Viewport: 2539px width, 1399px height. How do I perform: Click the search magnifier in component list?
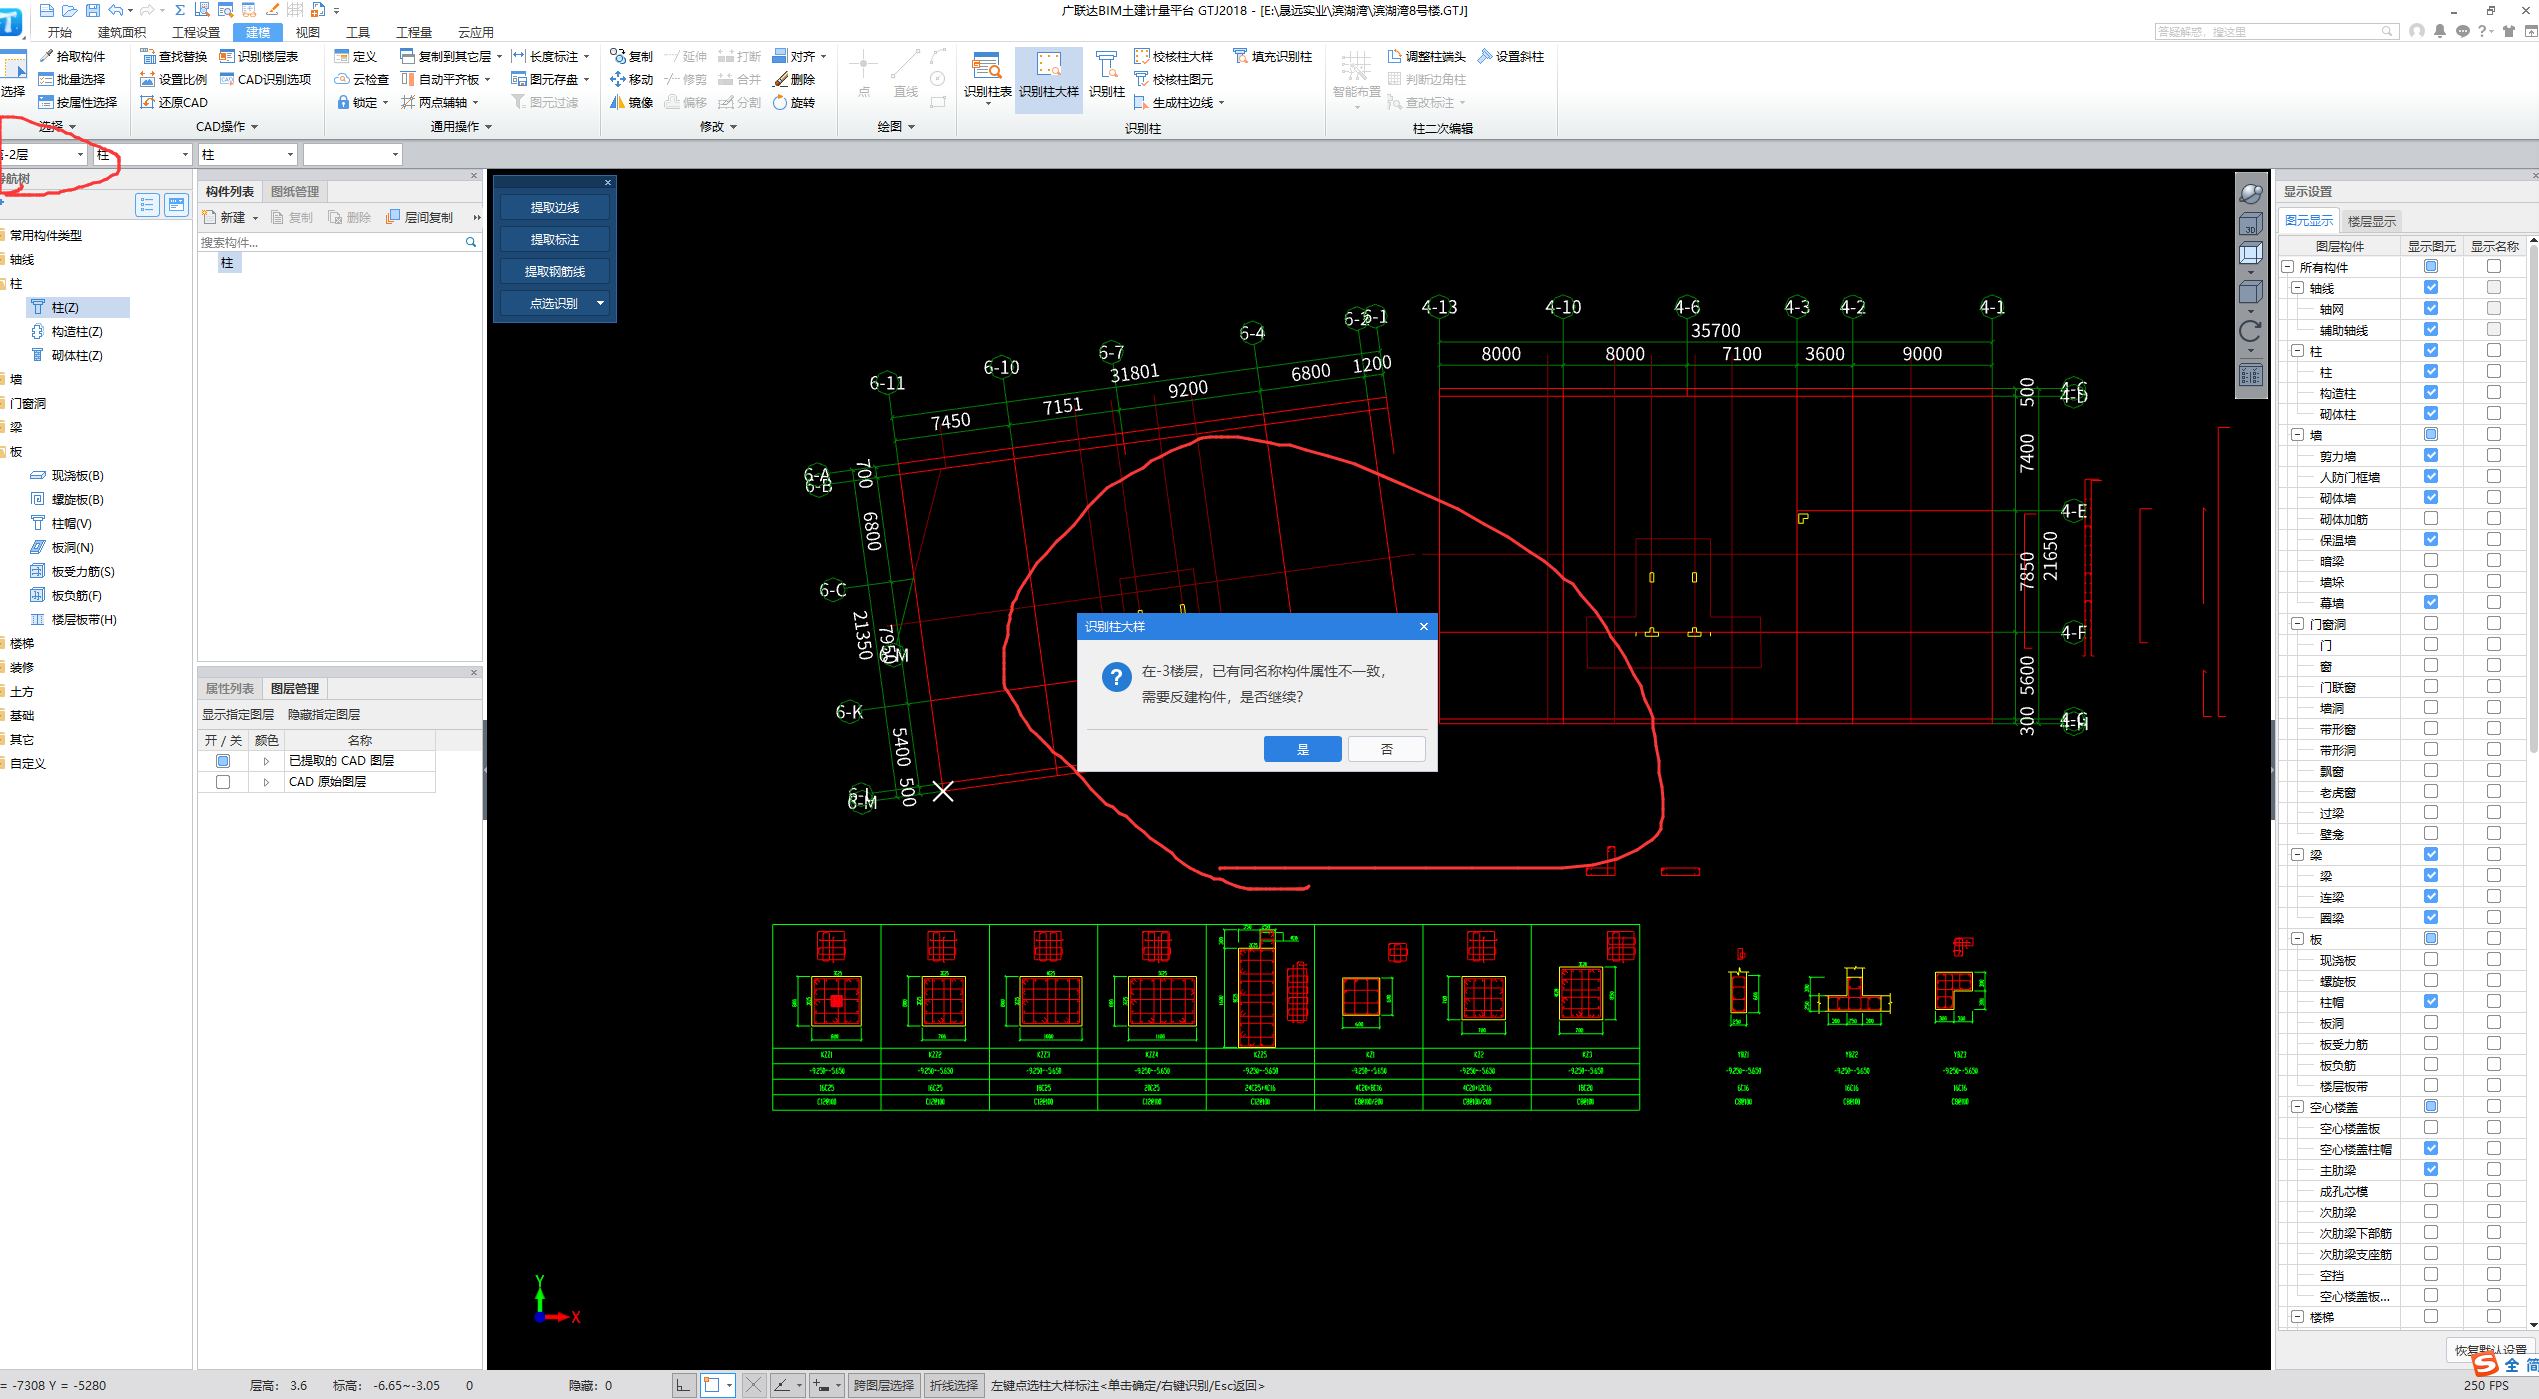[x=471, y=242]
